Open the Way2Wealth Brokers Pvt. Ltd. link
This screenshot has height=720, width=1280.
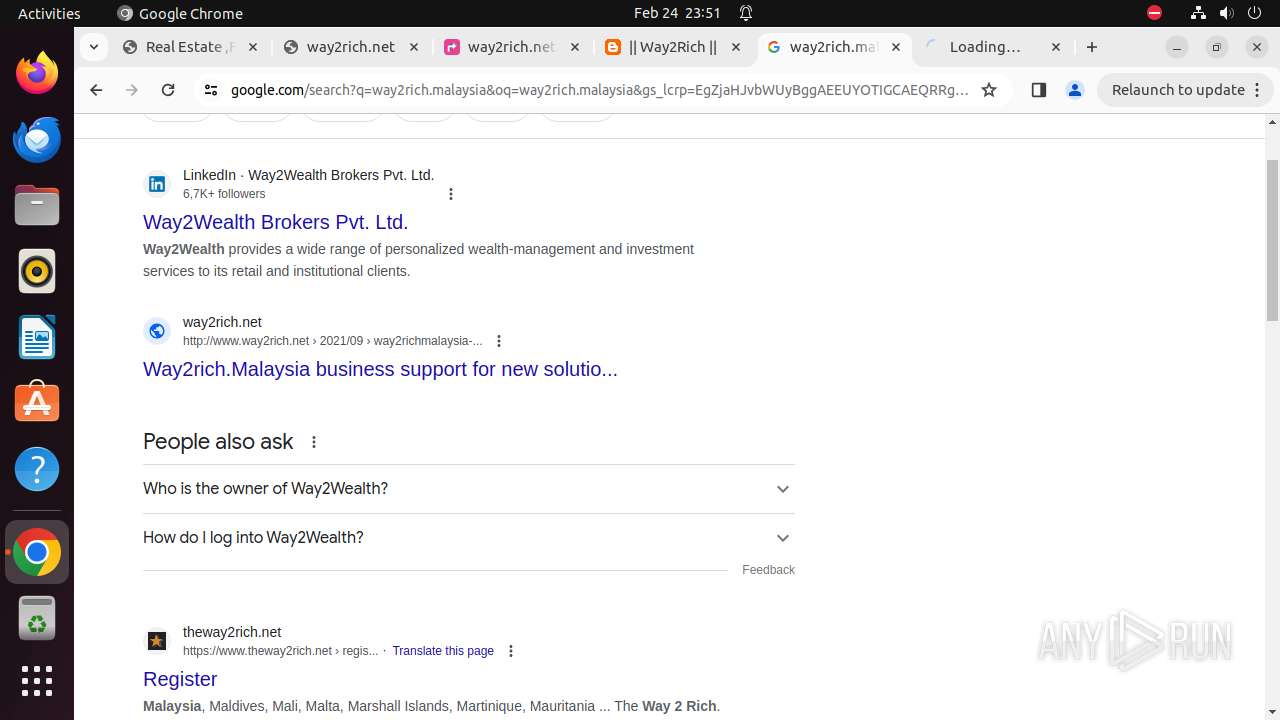click(276, 222)
